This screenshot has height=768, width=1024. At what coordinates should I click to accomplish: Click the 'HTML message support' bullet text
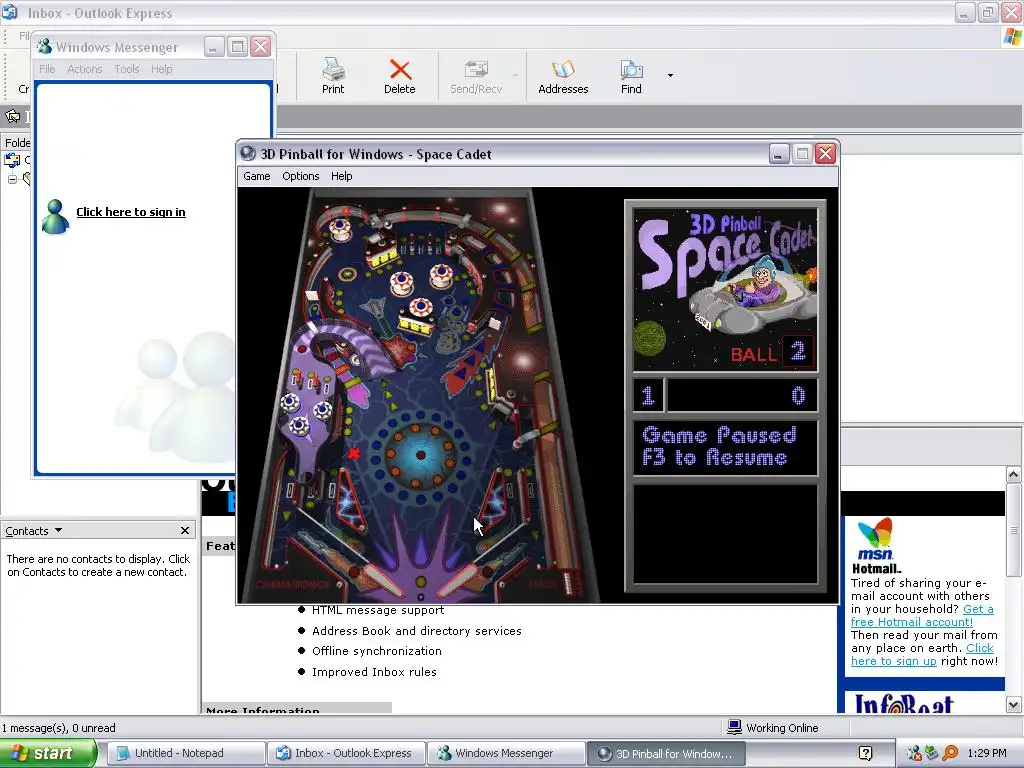point(378,610)
